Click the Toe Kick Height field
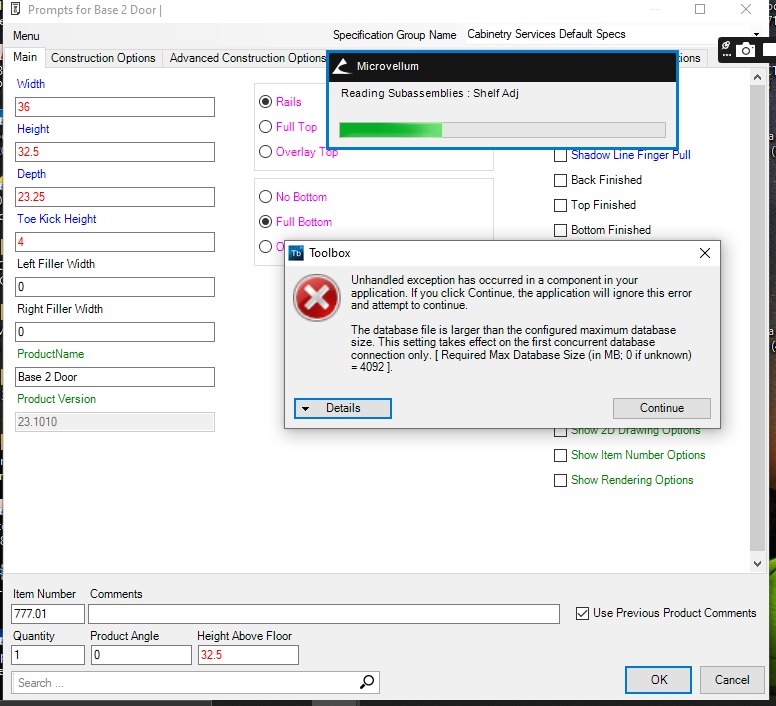 pos(115,242)
